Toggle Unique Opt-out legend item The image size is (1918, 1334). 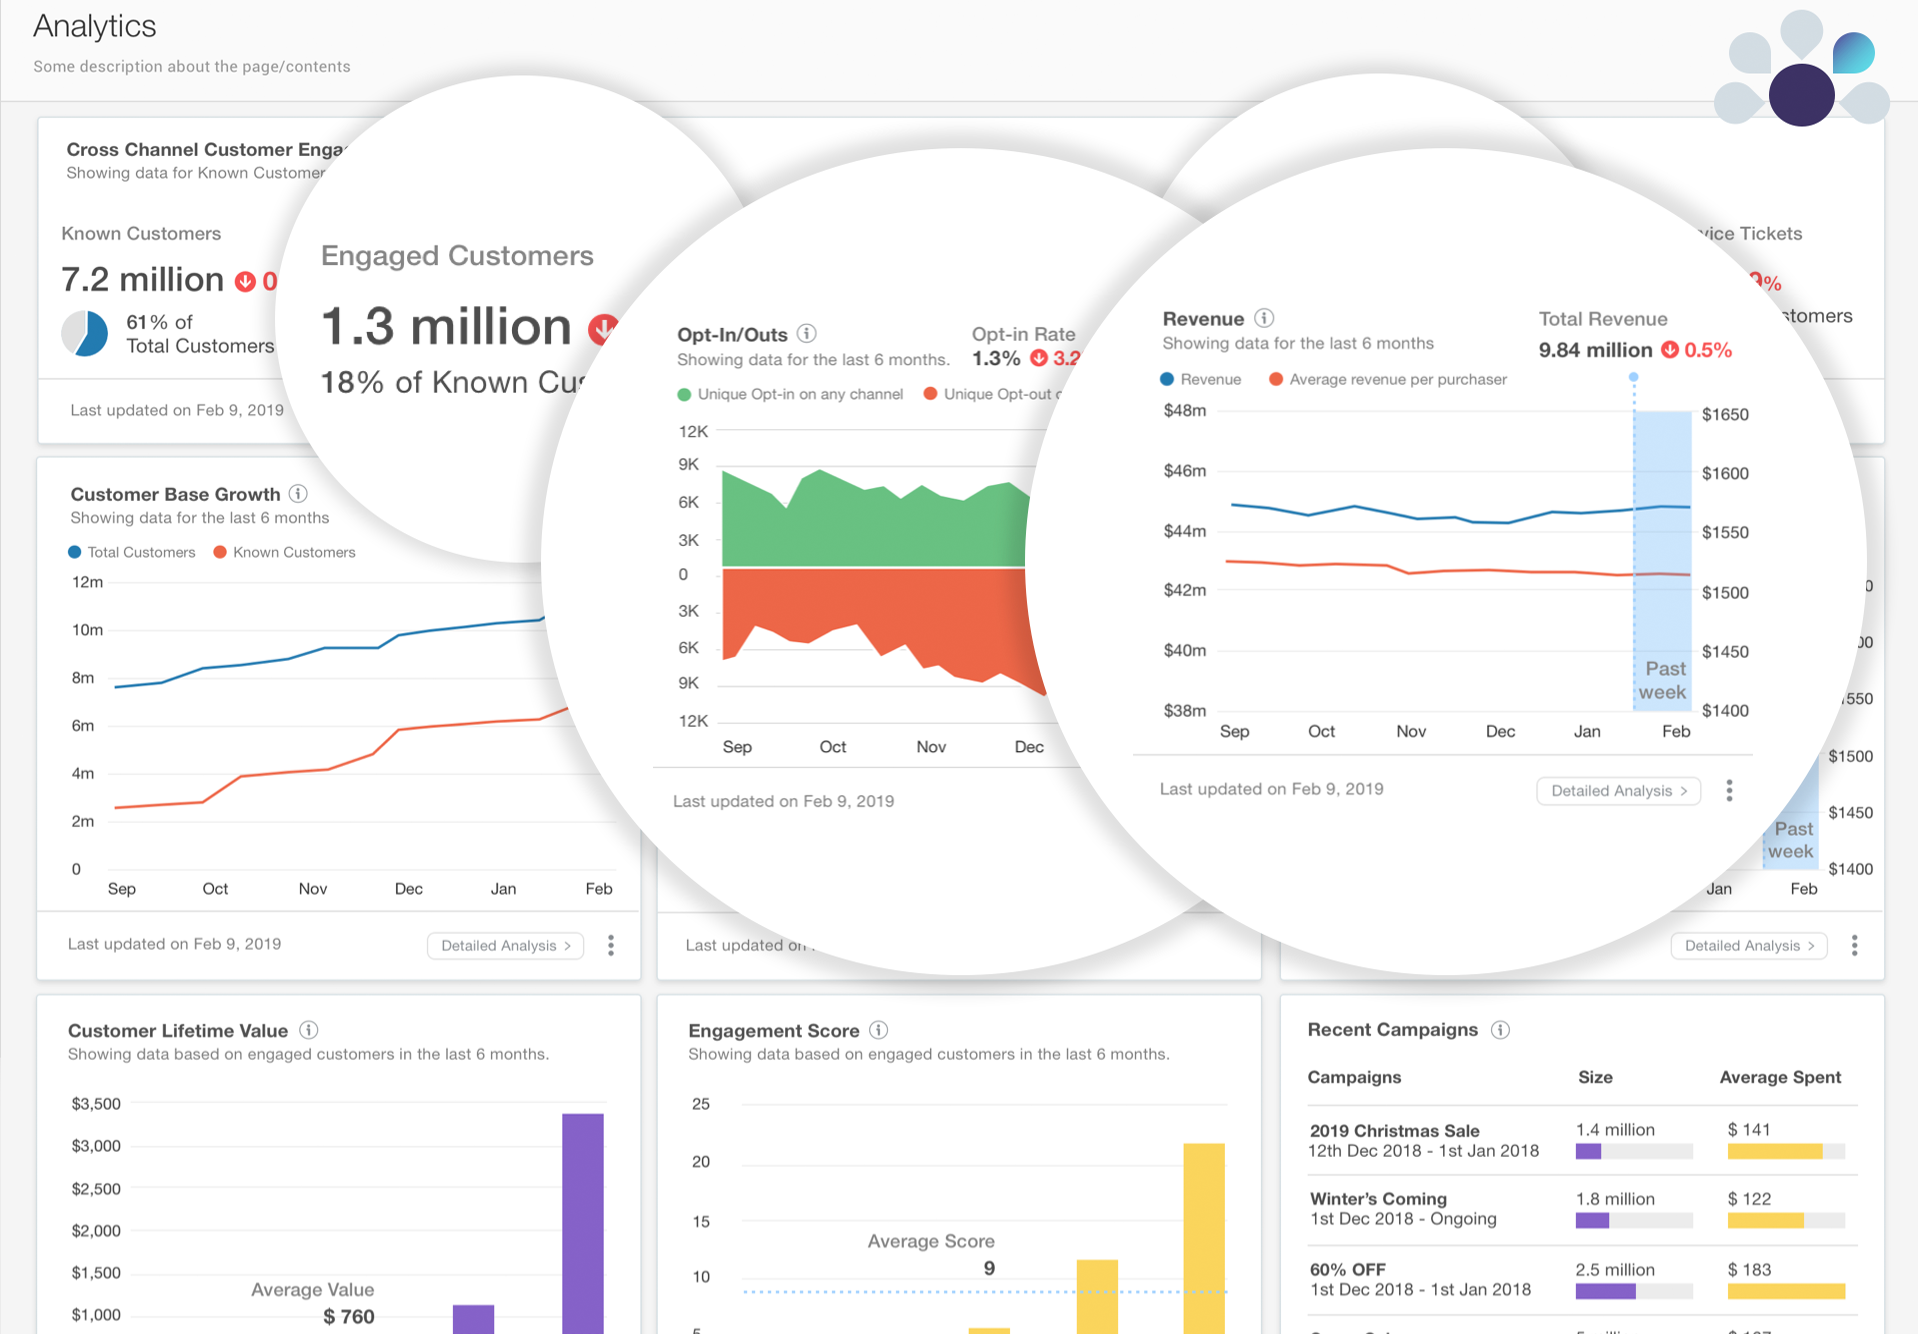[992, 394]
